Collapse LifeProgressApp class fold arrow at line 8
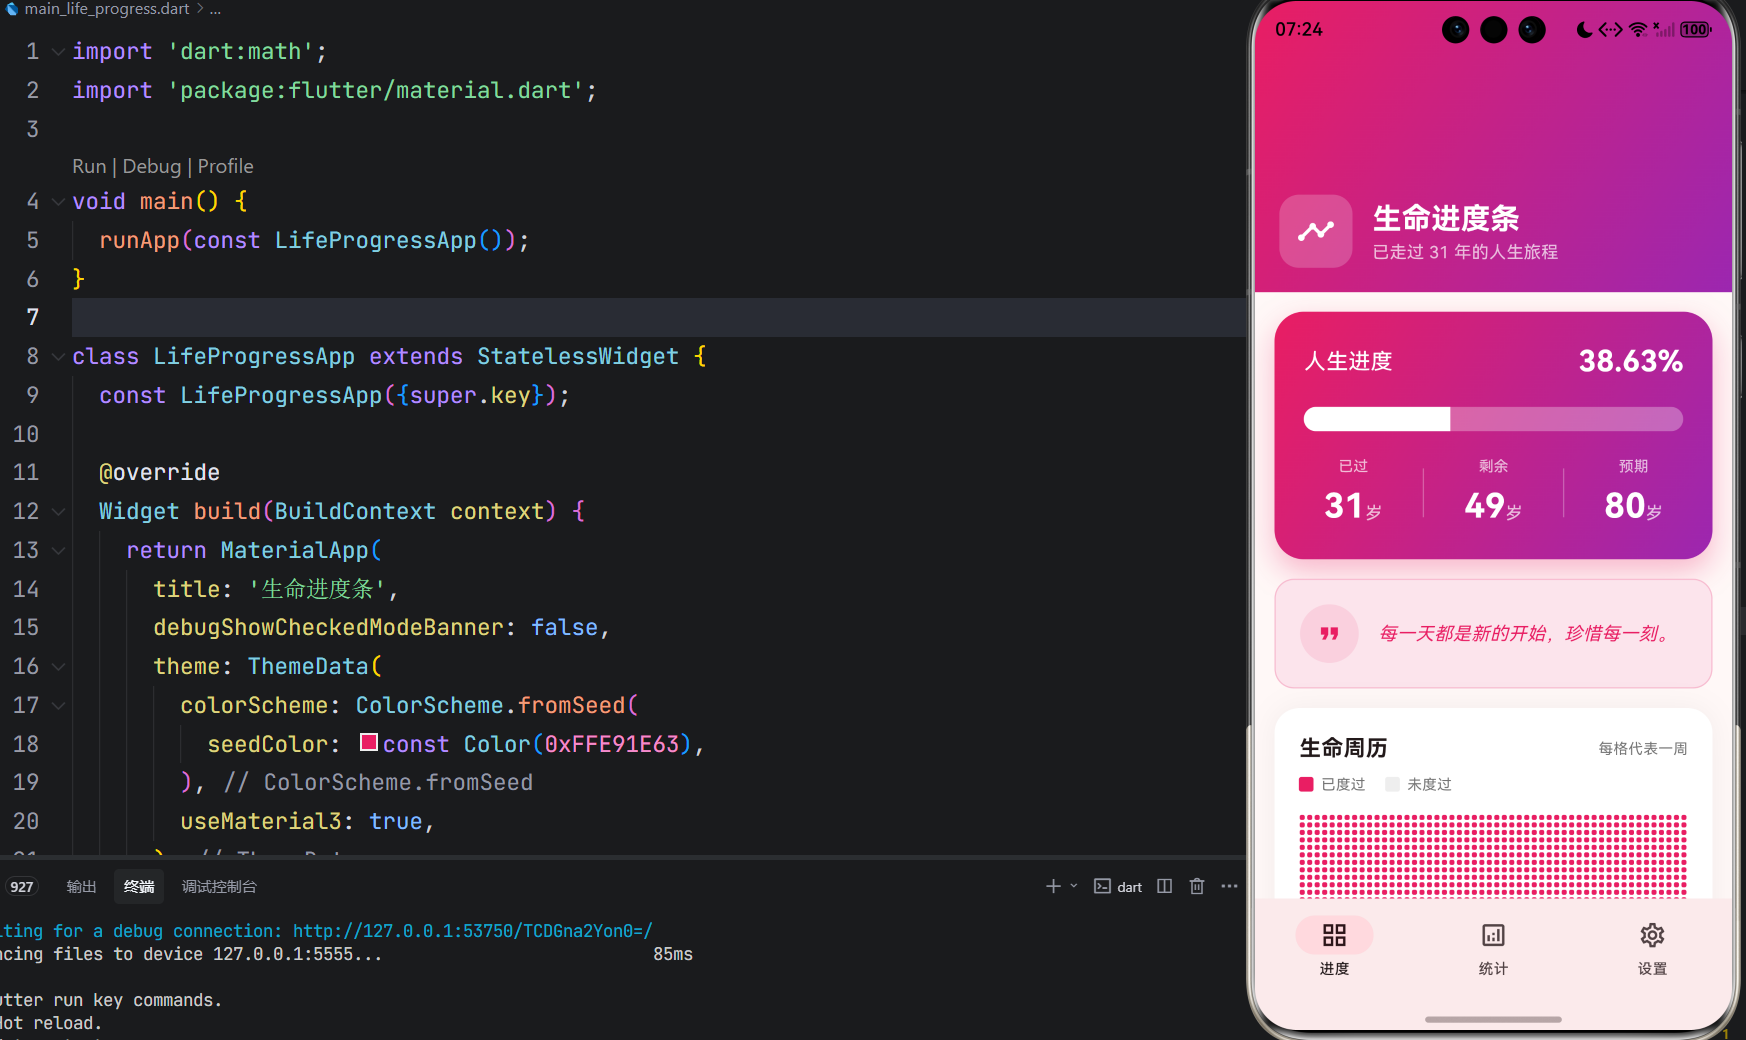 (58, 357)
